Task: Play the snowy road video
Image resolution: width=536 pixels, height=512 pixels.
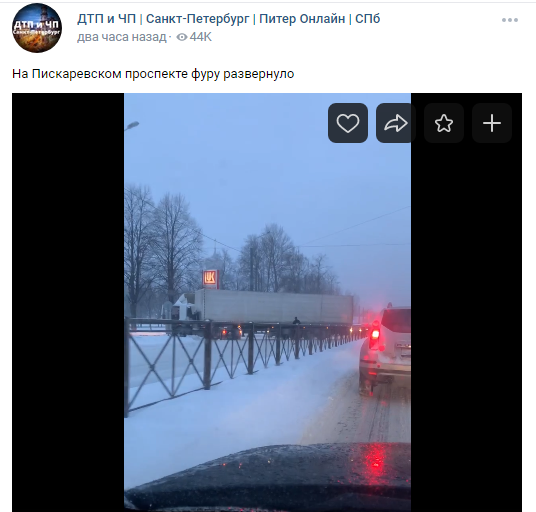Action: coord(267,302)
